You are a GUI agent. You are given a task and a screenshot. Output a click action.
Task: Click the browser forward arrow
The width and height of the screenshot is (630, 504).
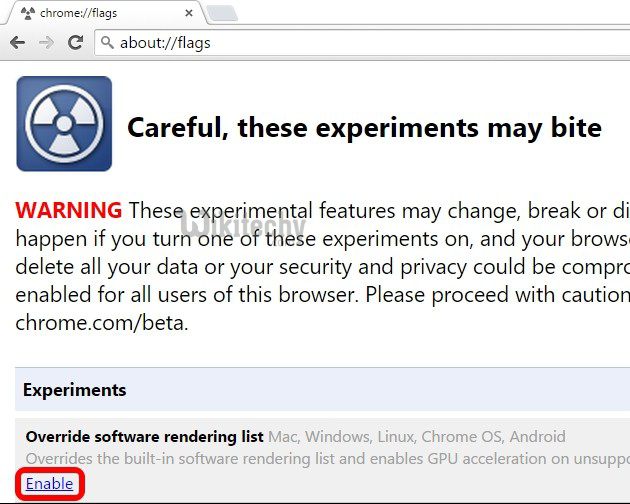(46, 43)
